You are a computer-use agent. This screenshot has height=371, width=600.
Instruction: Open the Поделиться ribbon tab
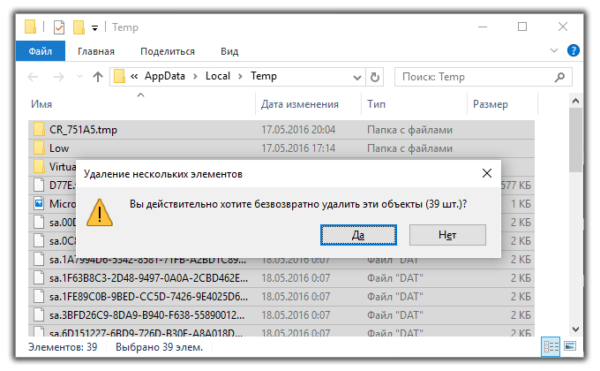(168, 51)
